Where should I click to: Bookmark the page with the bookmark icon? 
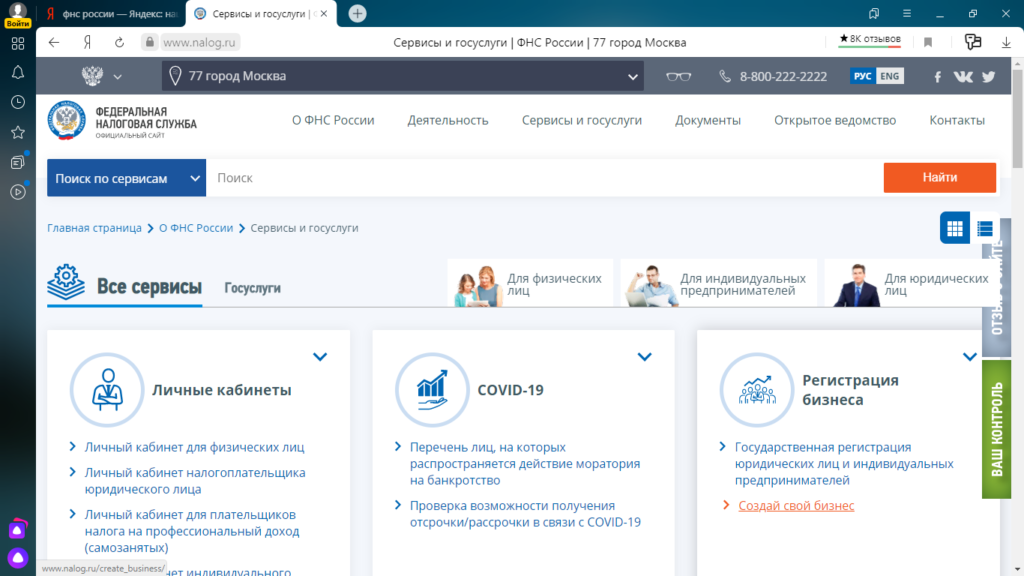point(928,42)
